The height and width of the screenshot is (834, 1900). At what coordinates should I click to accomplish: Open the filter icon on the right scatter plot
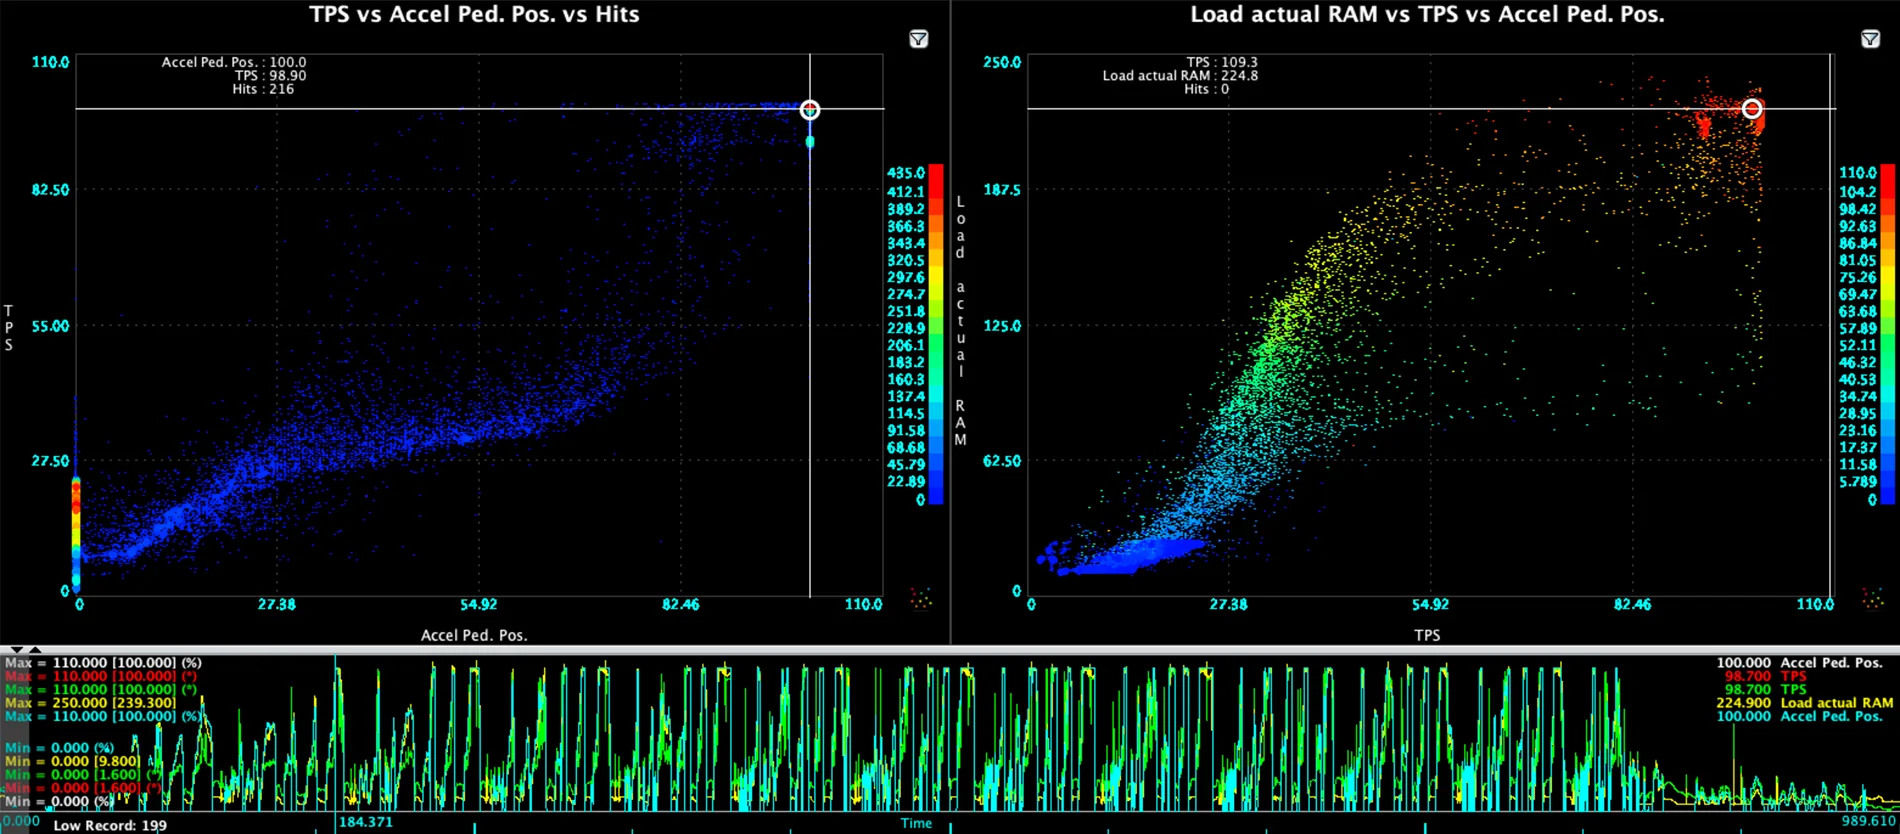click(1870, 39)
